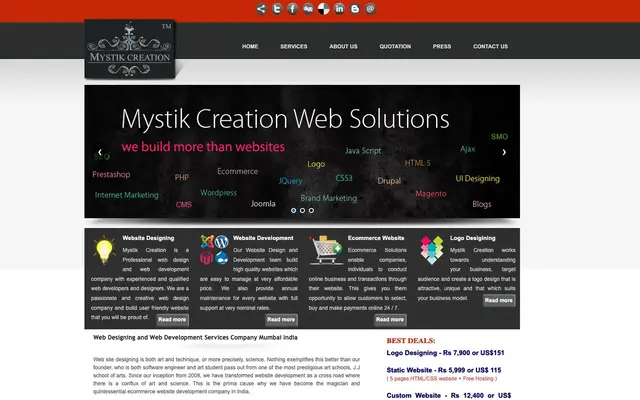Open the QUOTATION menu item
Screen dimensions: 640x400
(x=395, y=47)
